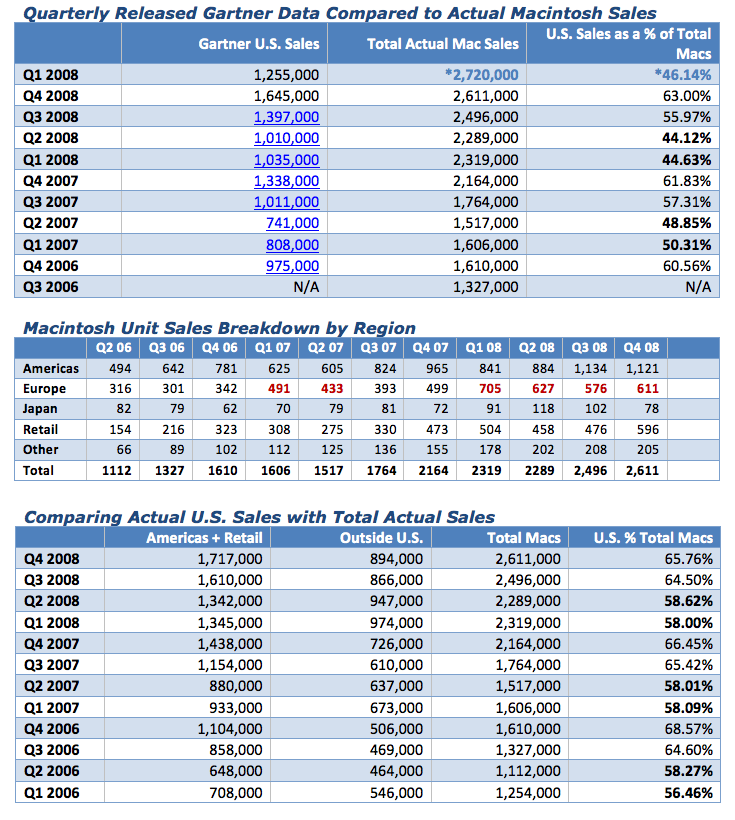This screenshot has width=735, height=820.
Task: Click the bold 44.12% value
Action: 687,138
